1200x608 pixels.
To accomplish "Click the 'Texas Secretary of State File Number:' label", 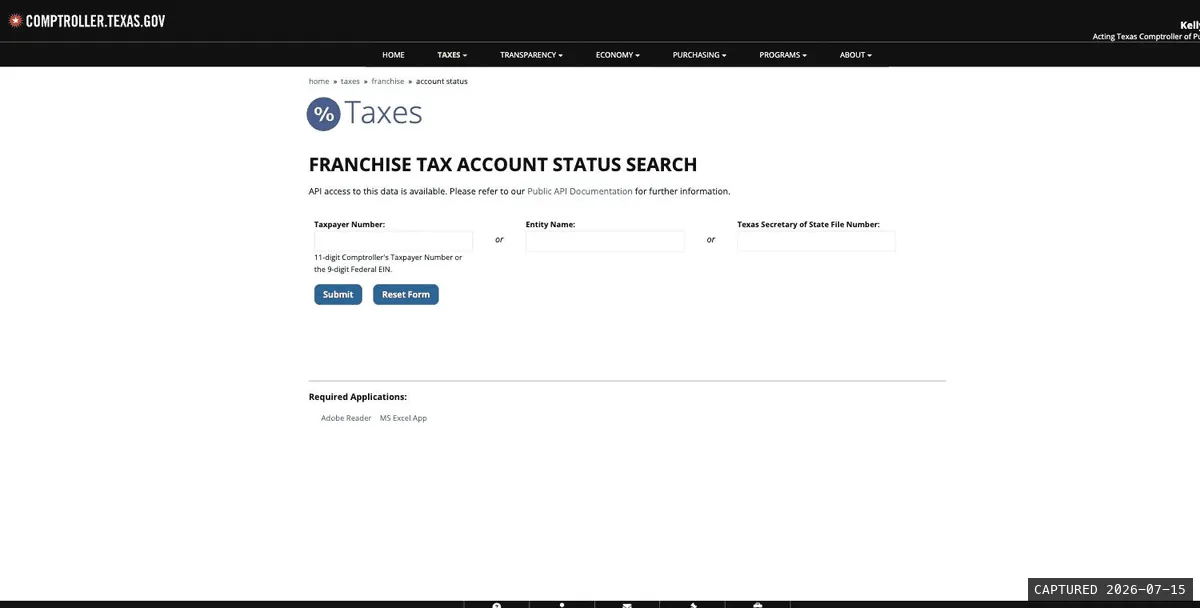I will (x=809, y=225).
